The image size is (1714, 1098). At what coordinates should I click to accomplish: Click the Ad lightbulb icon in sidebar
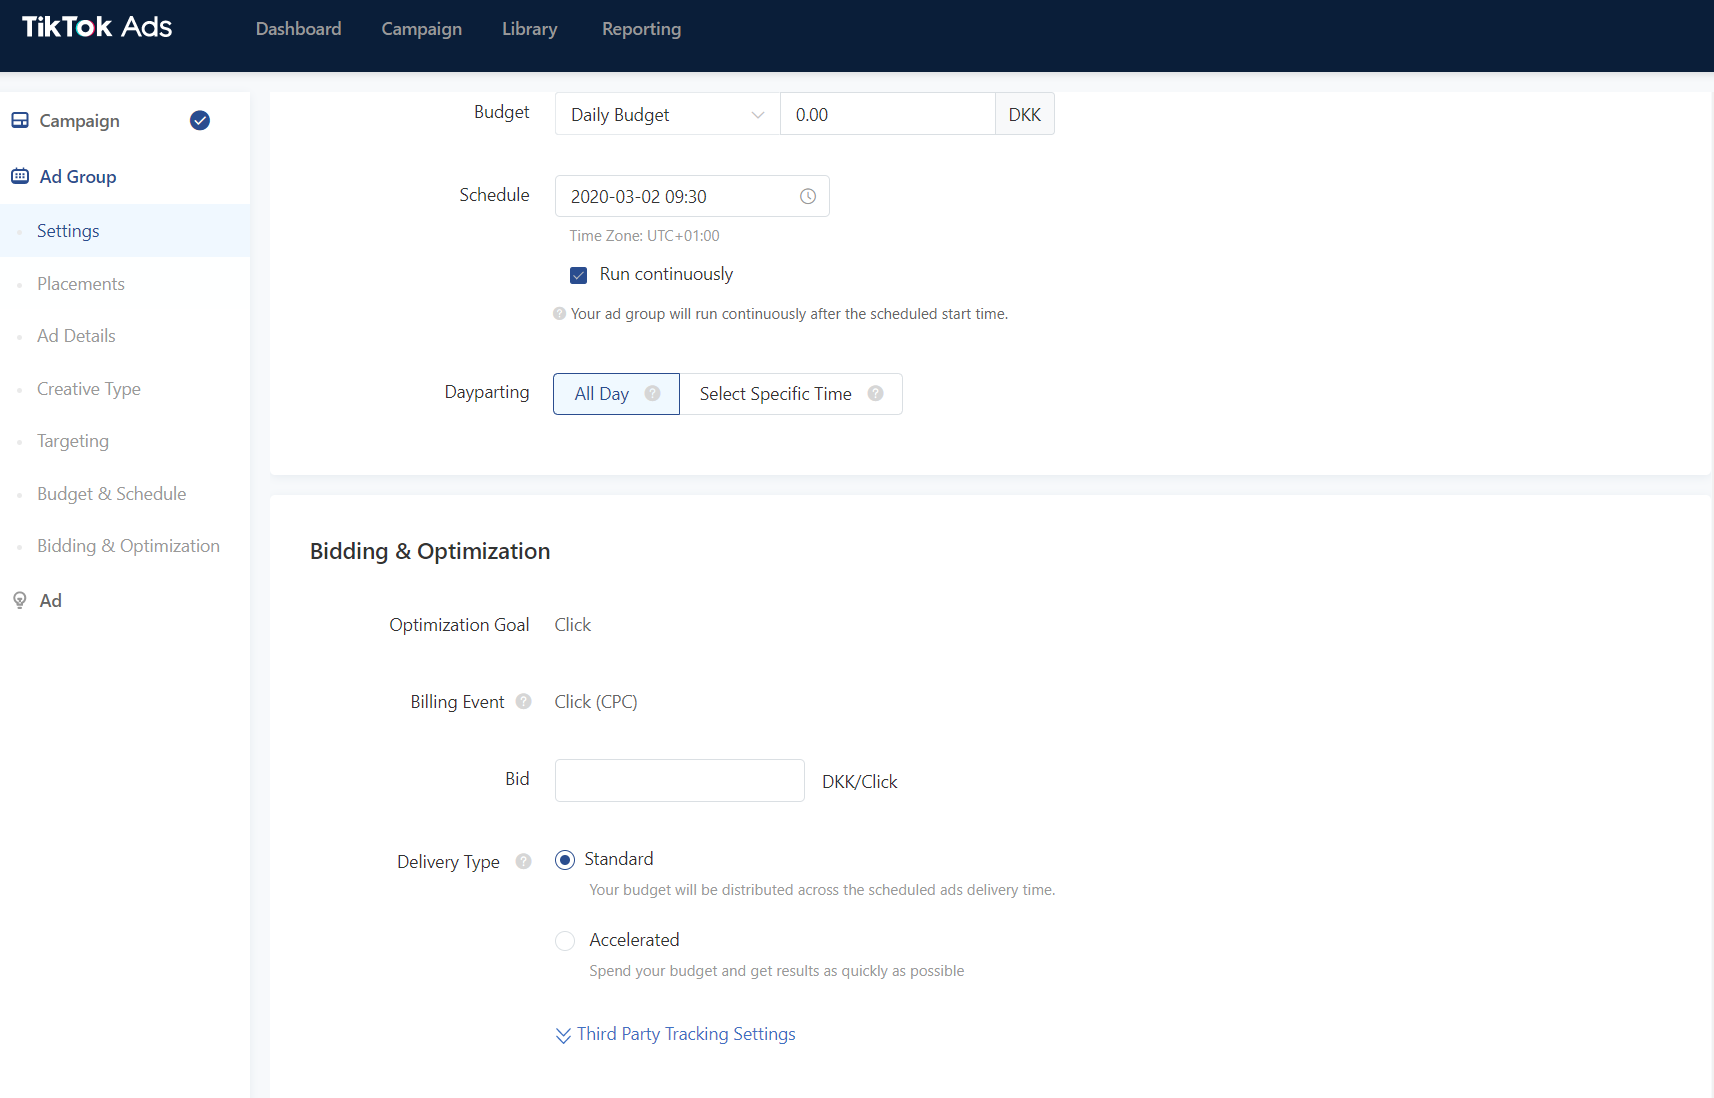click(x=20, y=600)
